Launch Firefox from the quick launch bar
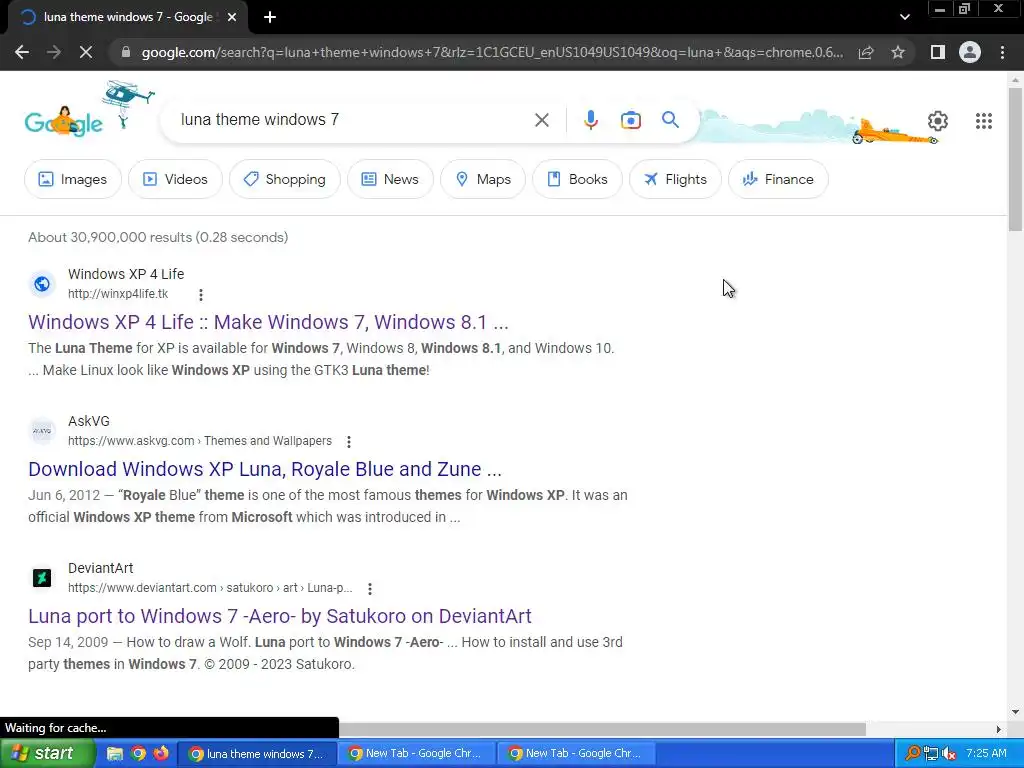The image size is (1024, 768). (161, 754)
